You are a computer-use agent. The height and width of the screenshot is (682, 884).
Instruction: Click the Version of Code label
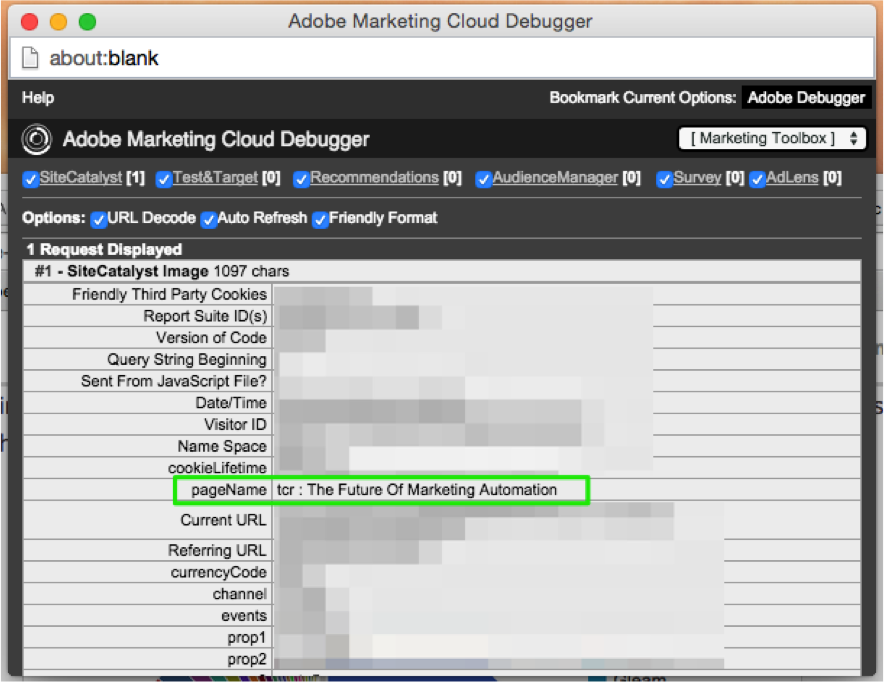211,338
